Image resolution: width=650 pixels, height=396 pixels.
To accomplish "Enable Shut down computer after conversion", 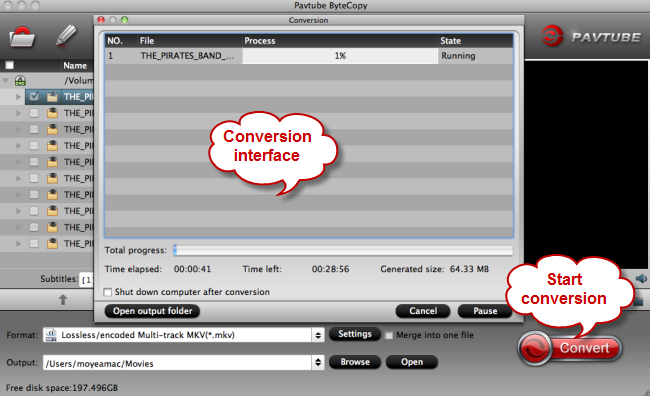I will (x=108, y=292).
